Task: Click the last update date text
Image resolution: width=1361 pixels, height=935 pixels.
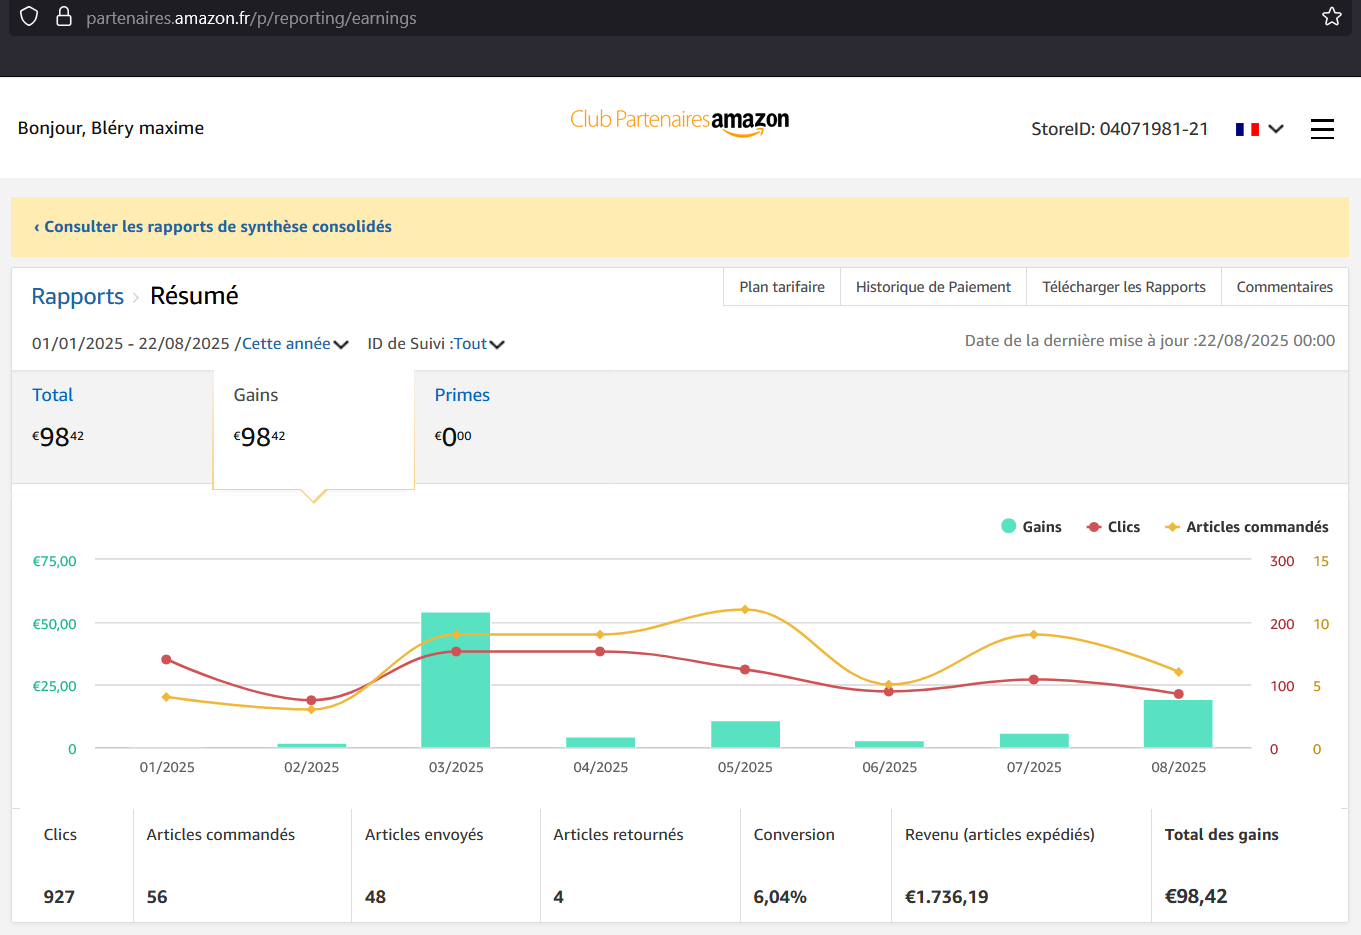Action: (1150, 341)
